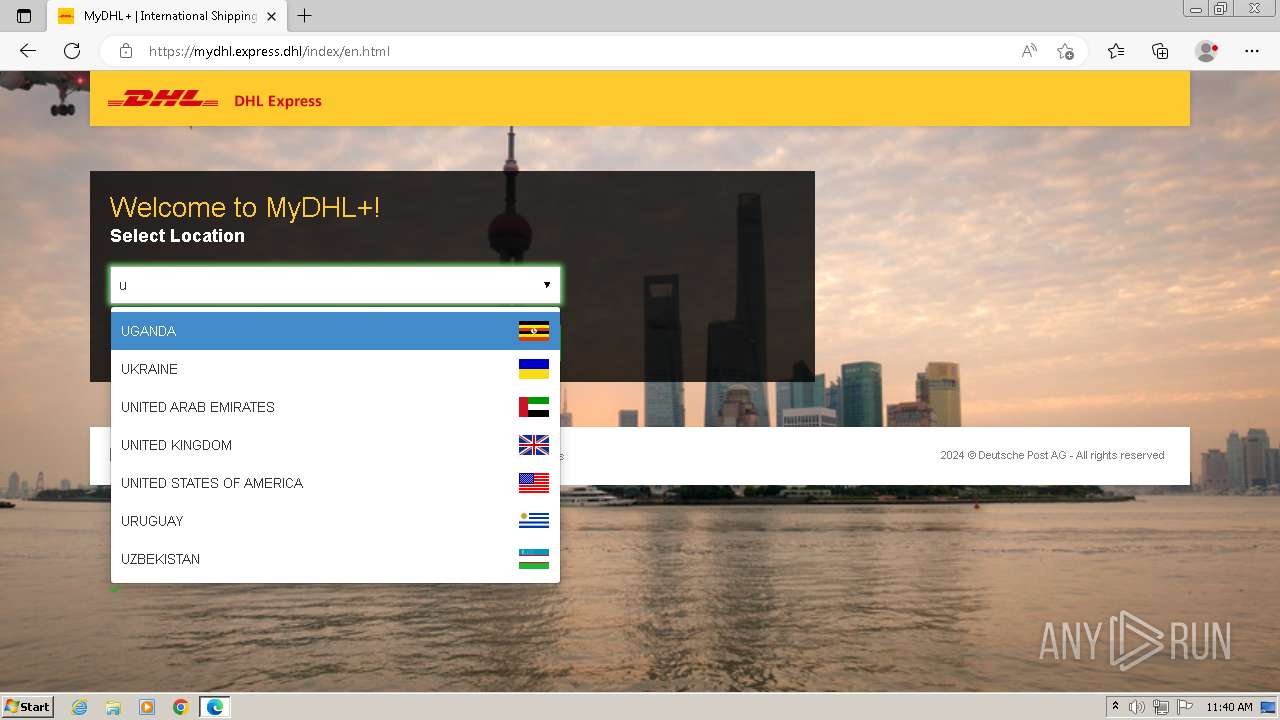This screenshot has height=720, width=1280.
Task: Click the United Arab Emirates flag icon
Action: 534,407
